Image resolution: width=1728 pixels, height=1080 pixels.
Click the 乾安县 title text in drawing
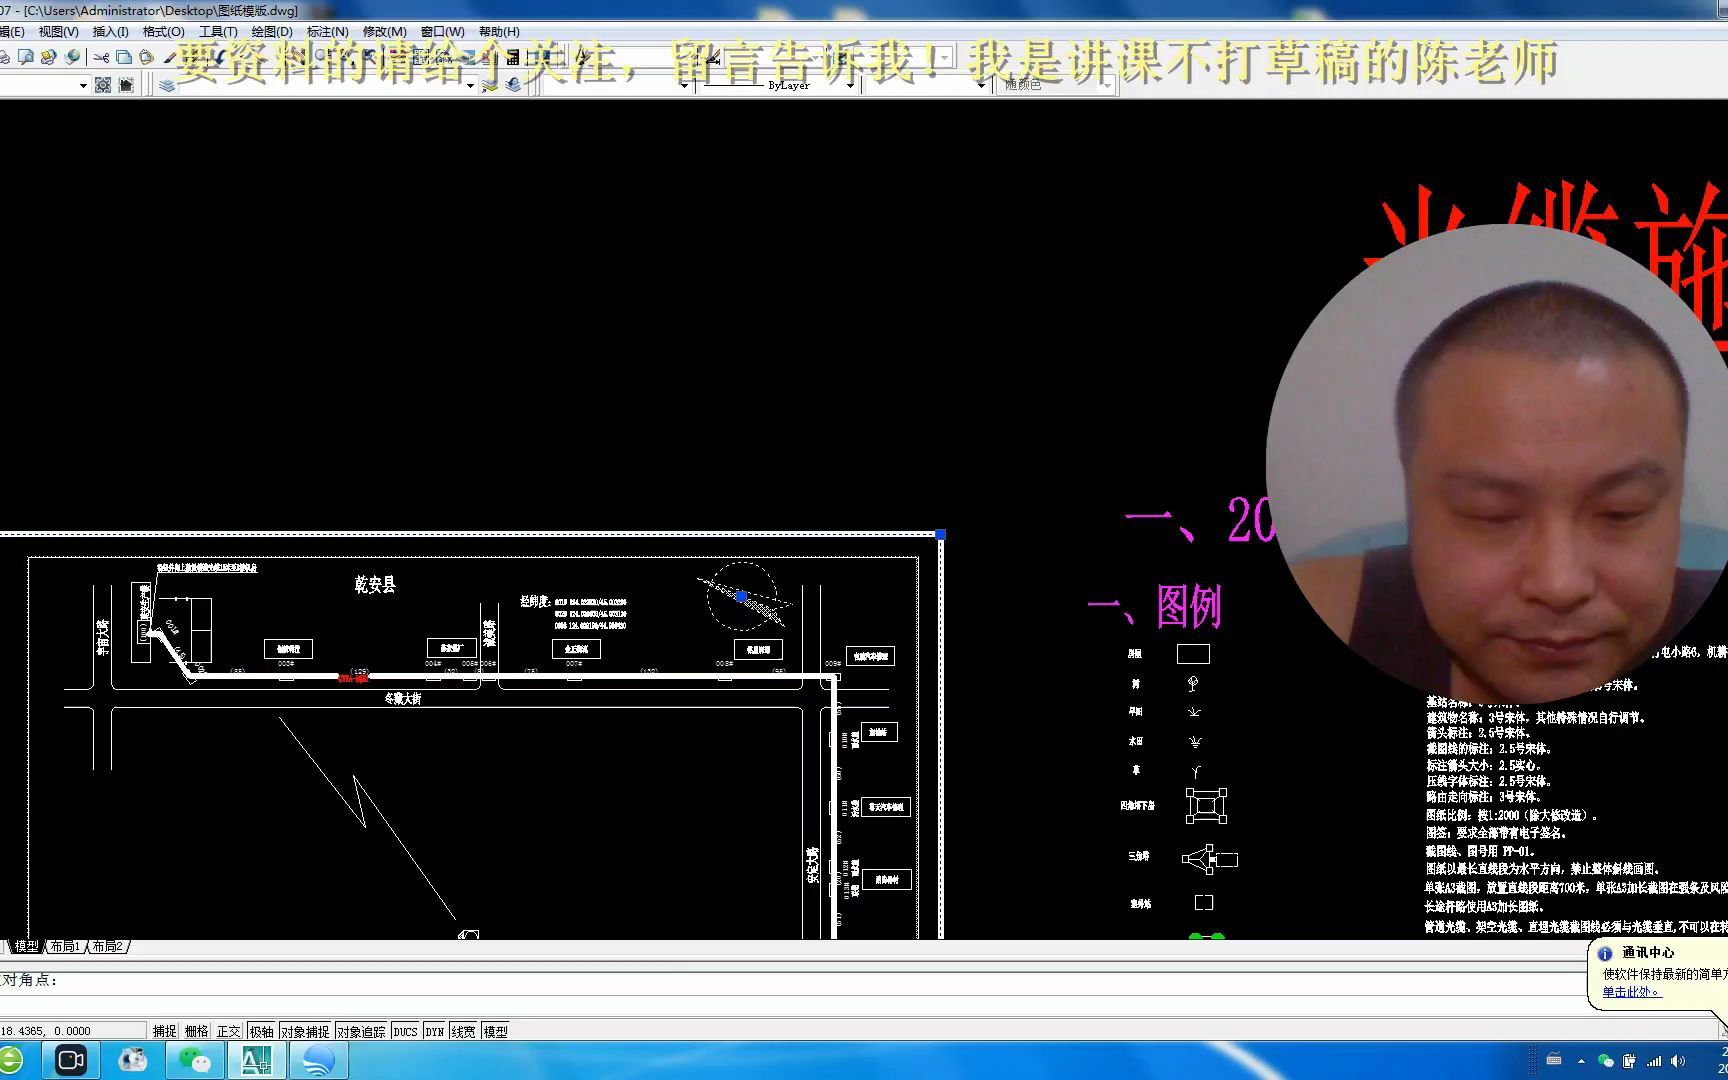[x=375, y=585]
